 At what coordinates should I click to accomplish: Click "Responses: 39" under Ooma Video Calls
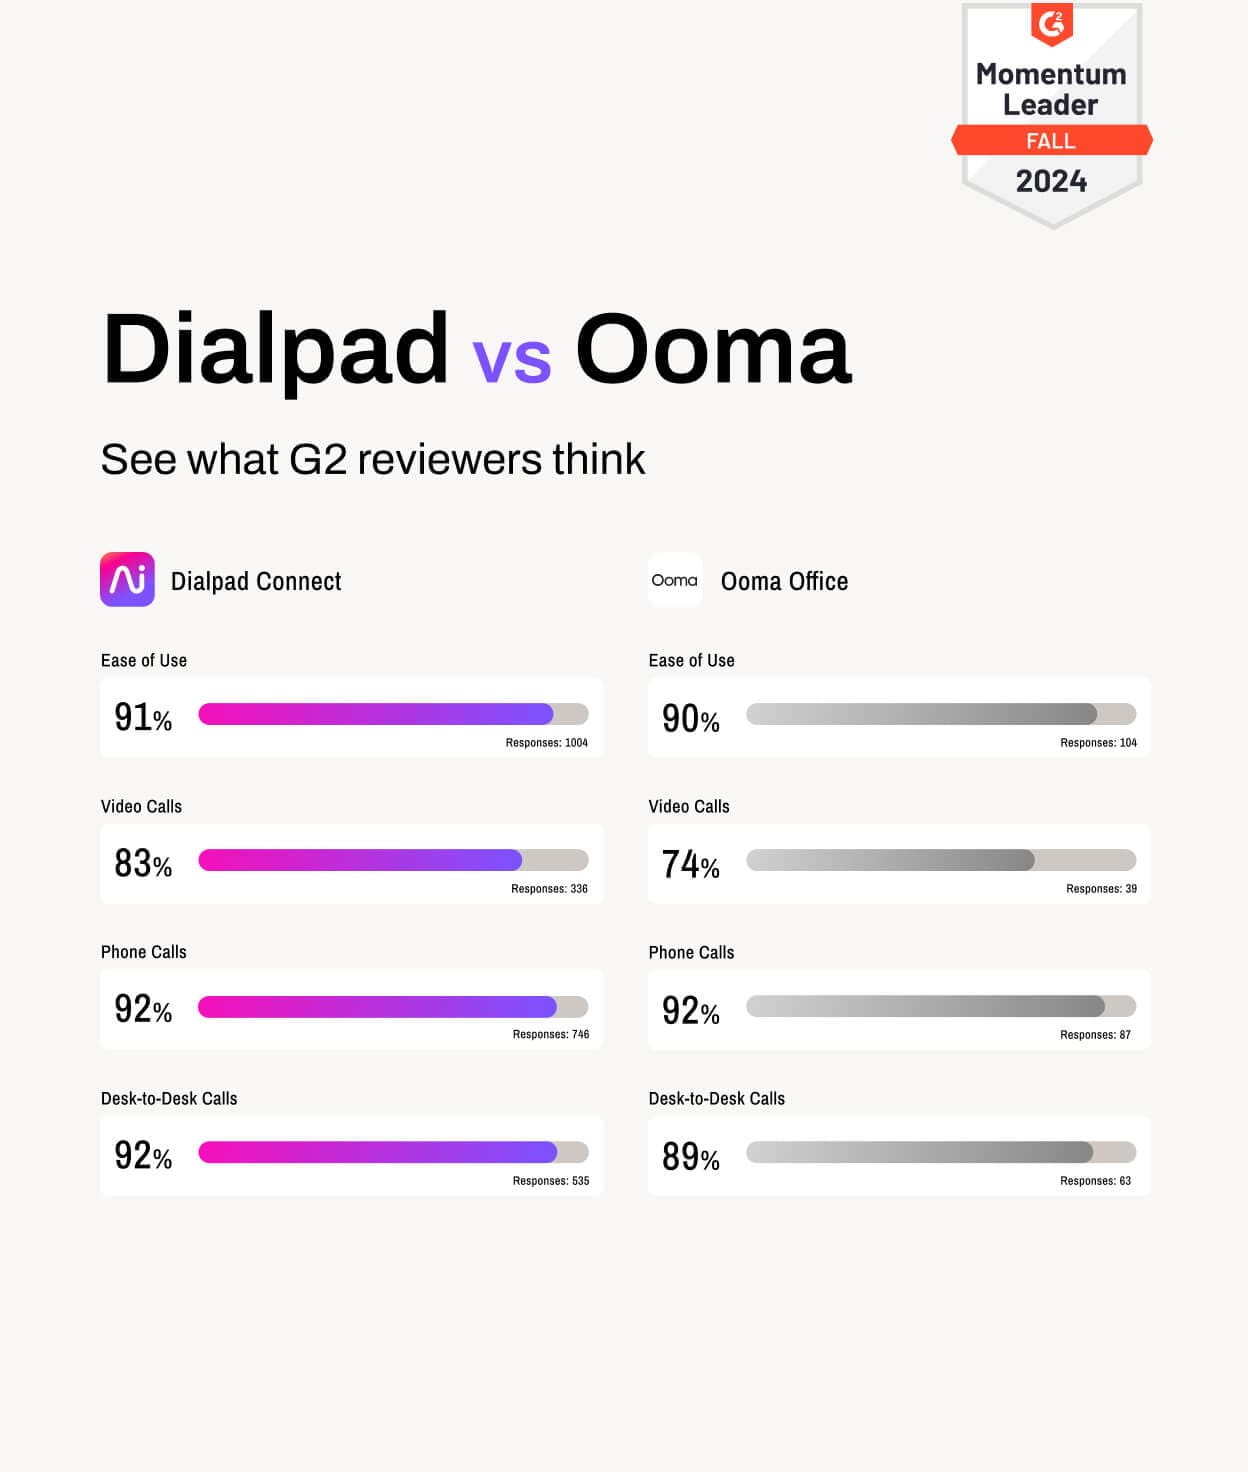pos(1101,889)
